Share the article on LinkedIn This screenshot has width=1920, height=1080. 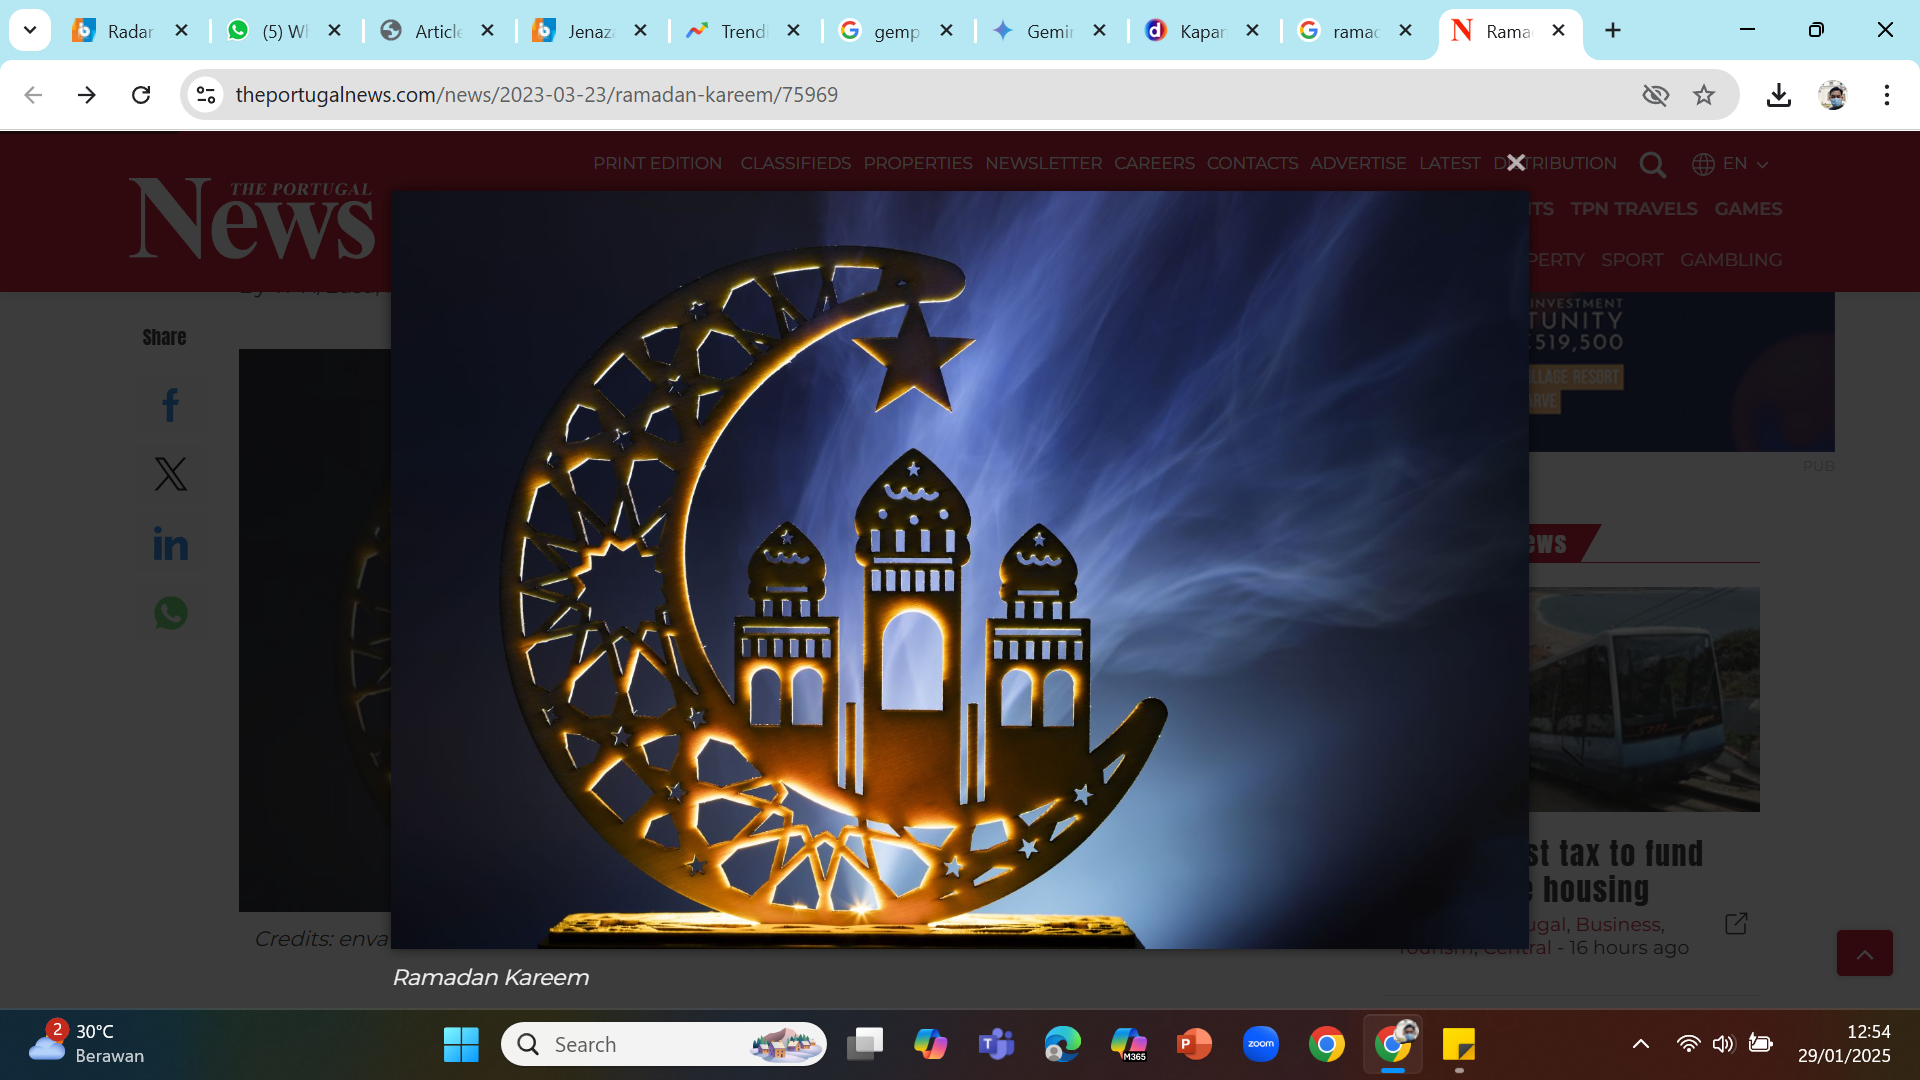click(170, 544)
